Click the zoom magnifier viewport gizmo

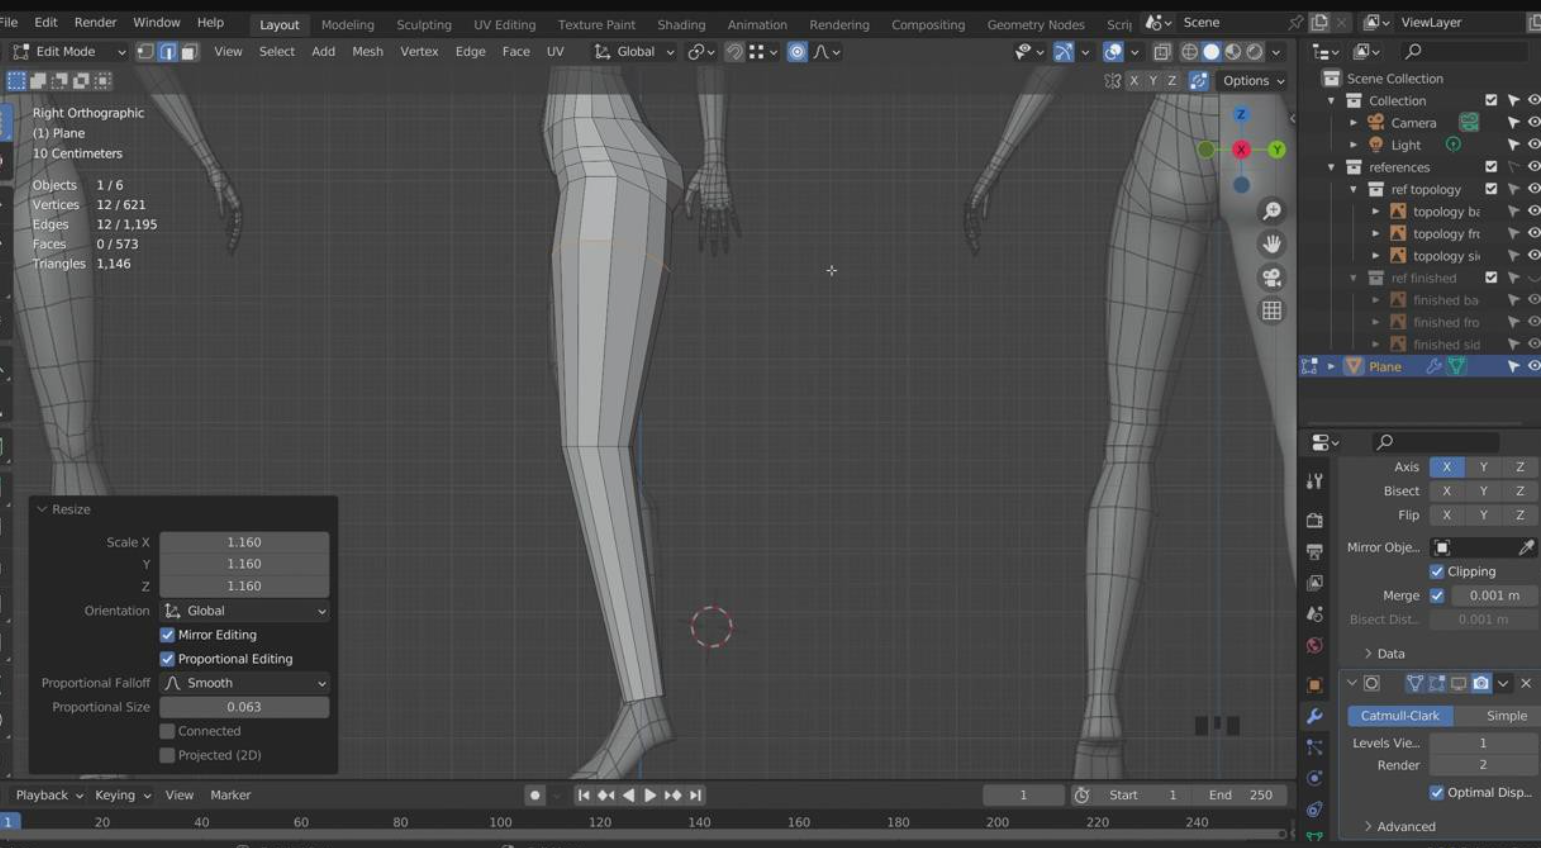1271,211
